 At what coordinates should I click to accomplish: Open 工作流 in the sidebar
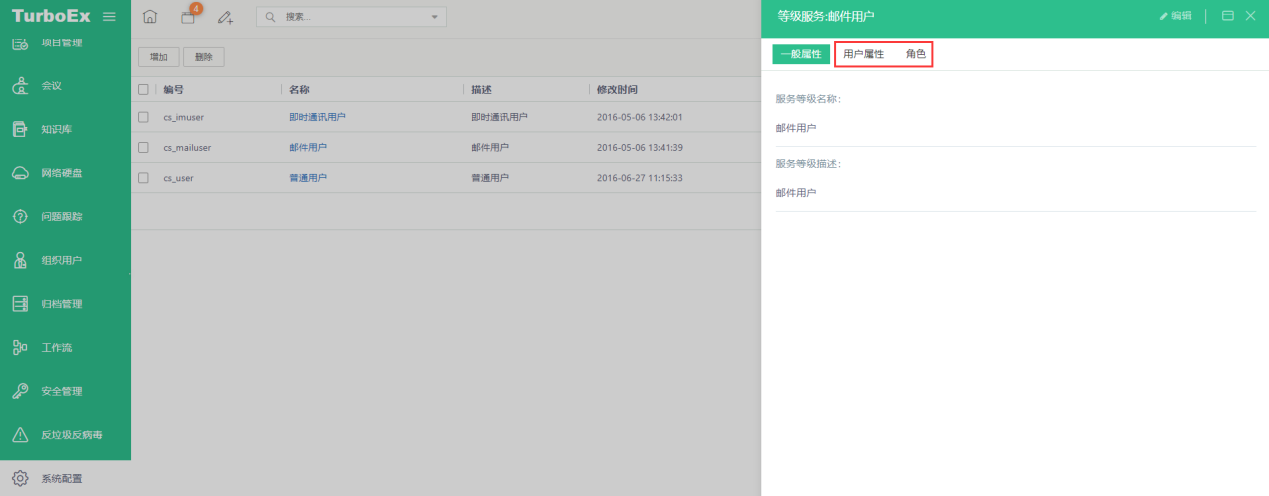pos(65,348)
